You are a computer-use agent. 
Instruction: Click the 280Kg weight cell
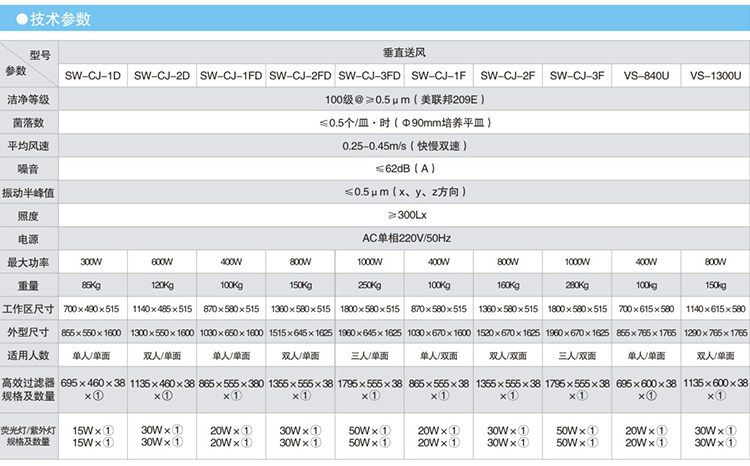[x=577, y=285]
